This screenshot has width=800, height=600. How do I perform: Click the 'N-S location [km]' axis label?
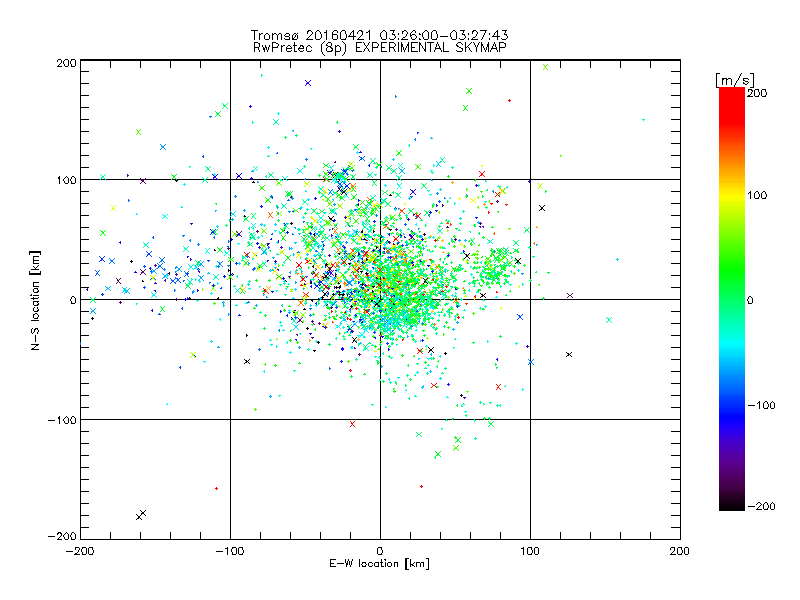tap(35, 301)
